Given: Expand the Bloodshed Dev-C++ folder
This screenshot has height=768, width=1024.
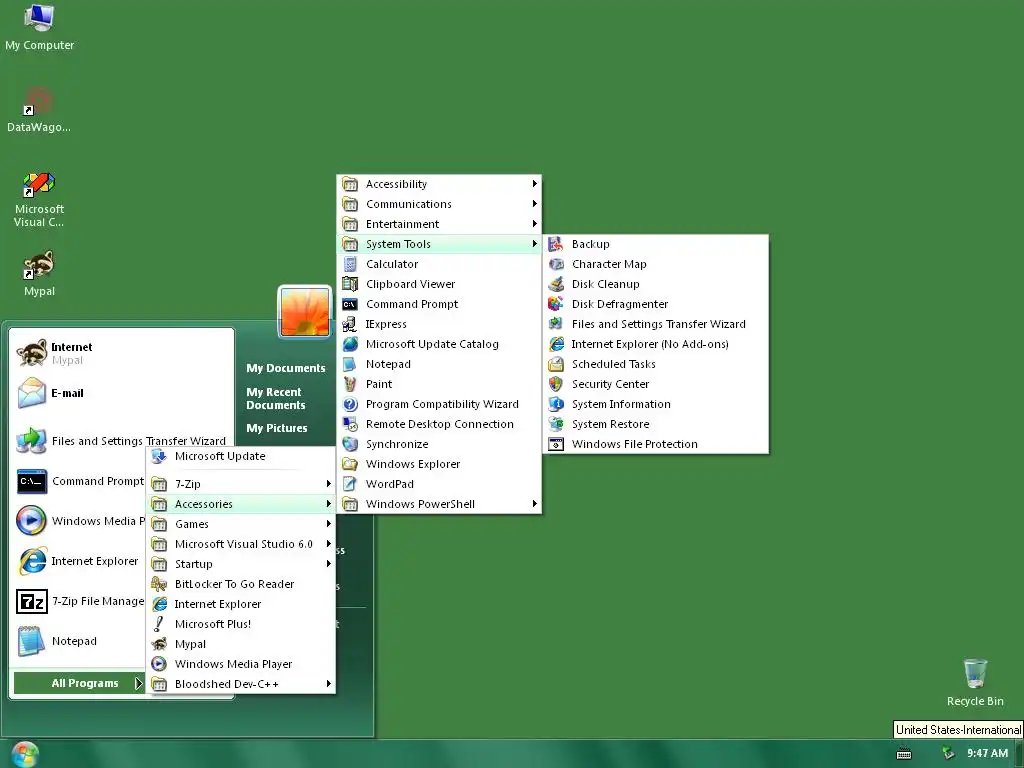Looking at the screenshot, I should 241,684.
